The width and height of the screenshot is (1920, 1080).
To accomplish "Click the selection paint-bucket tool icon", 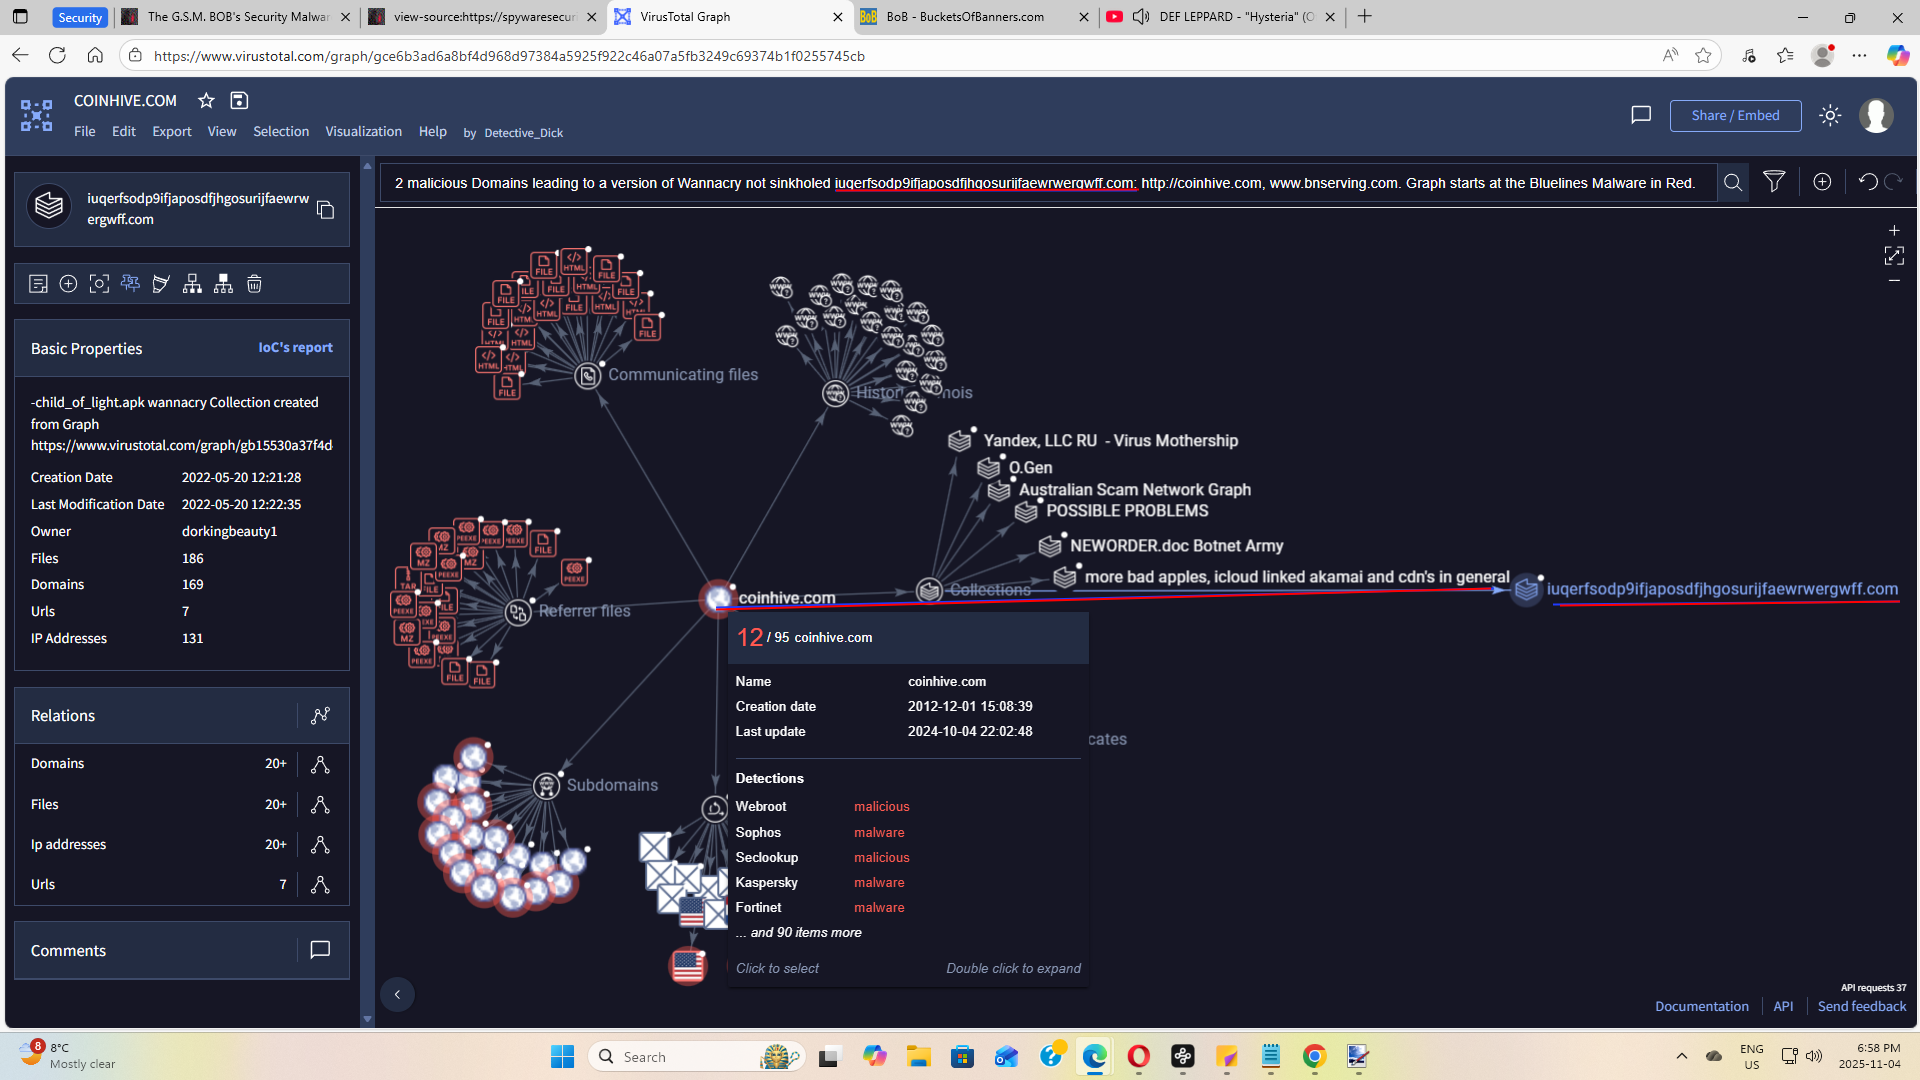I will [161, 284].
